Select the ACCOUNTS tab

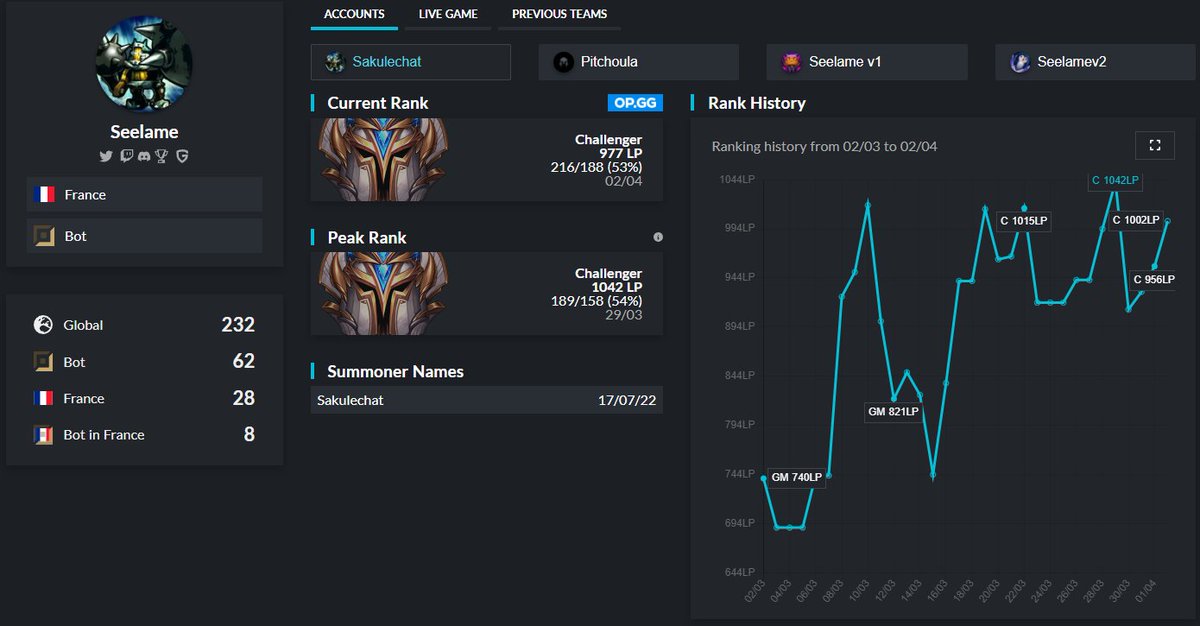(x=353, y=14)
